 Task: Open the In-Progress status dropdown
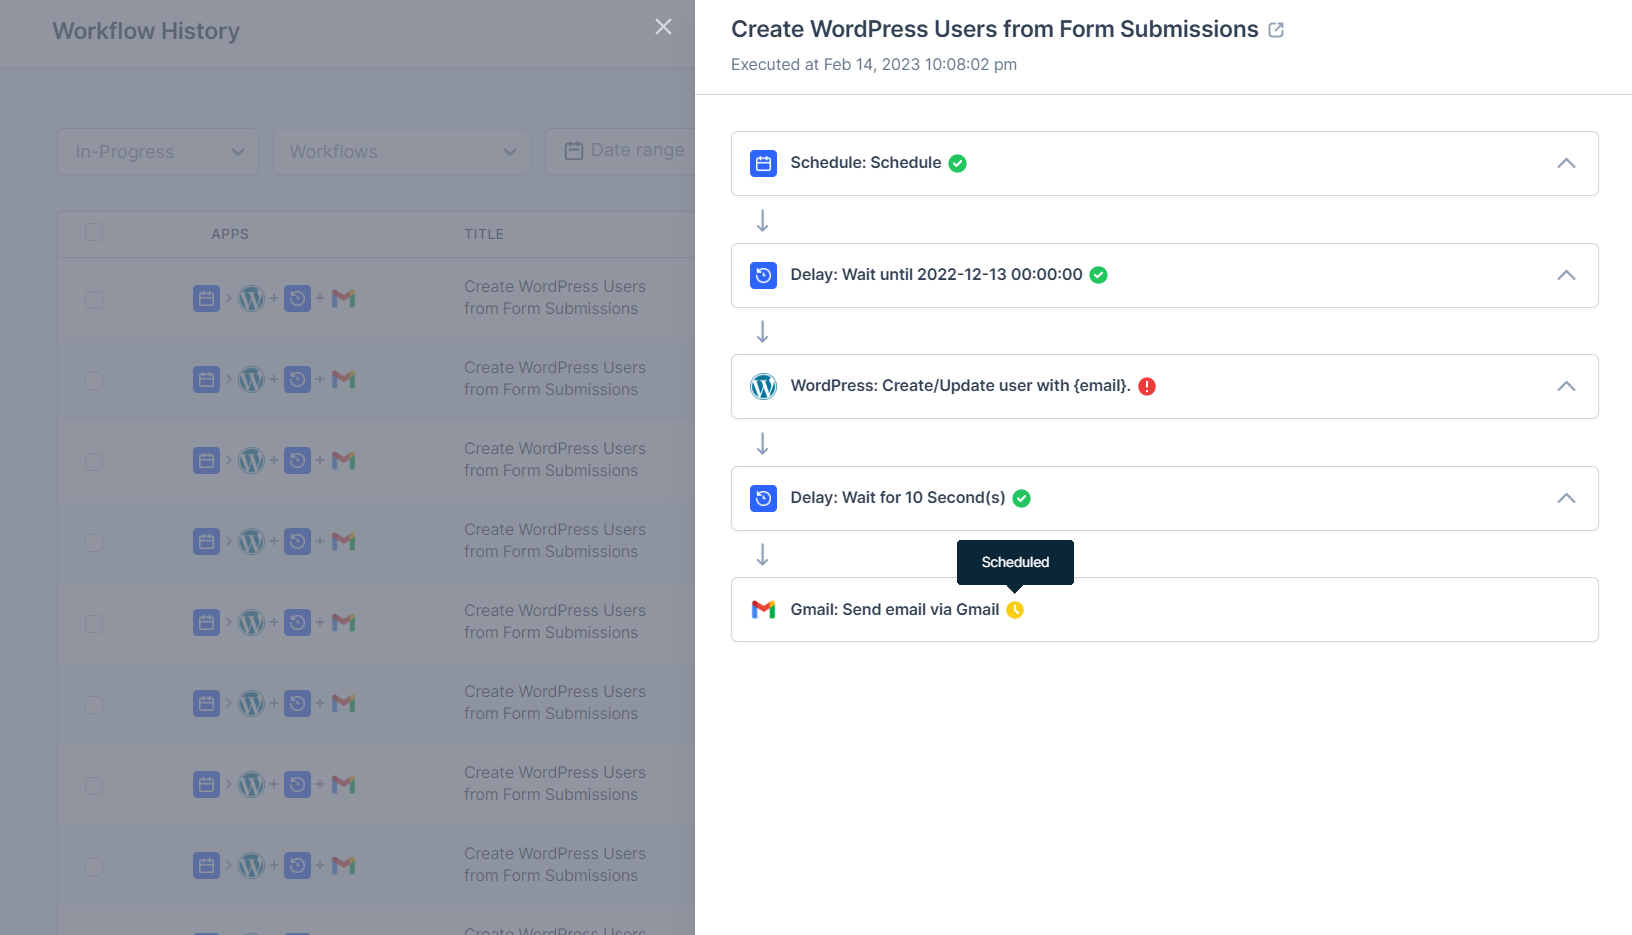(158, 152)
